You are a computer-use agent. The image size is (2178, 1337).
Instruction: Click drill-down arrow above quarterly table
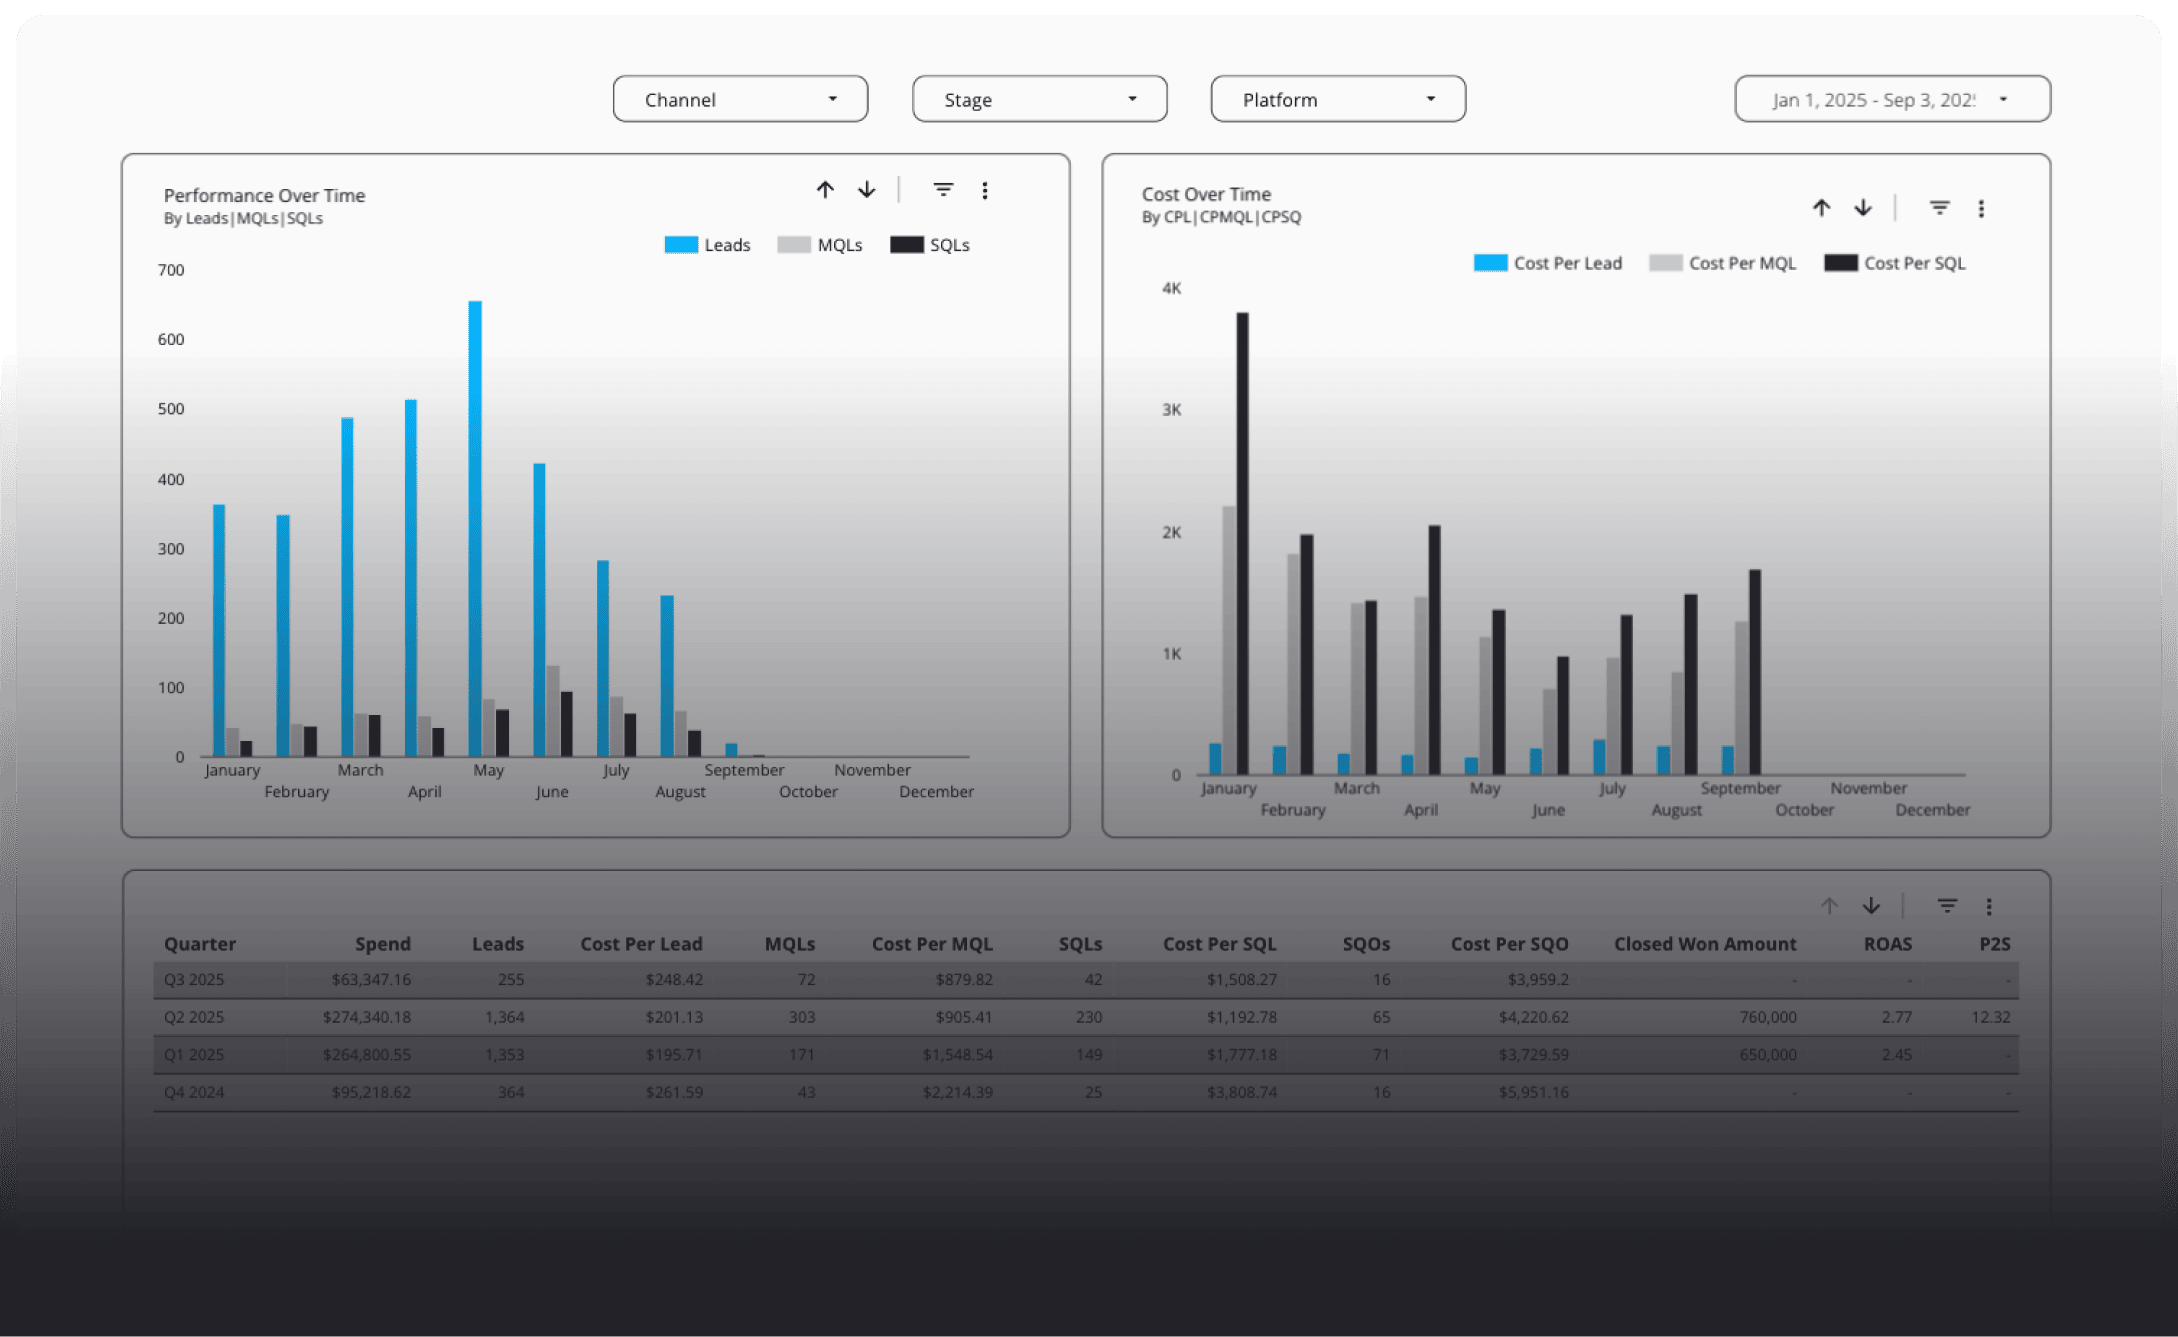pyautogui.click(x=1871, y=906)
